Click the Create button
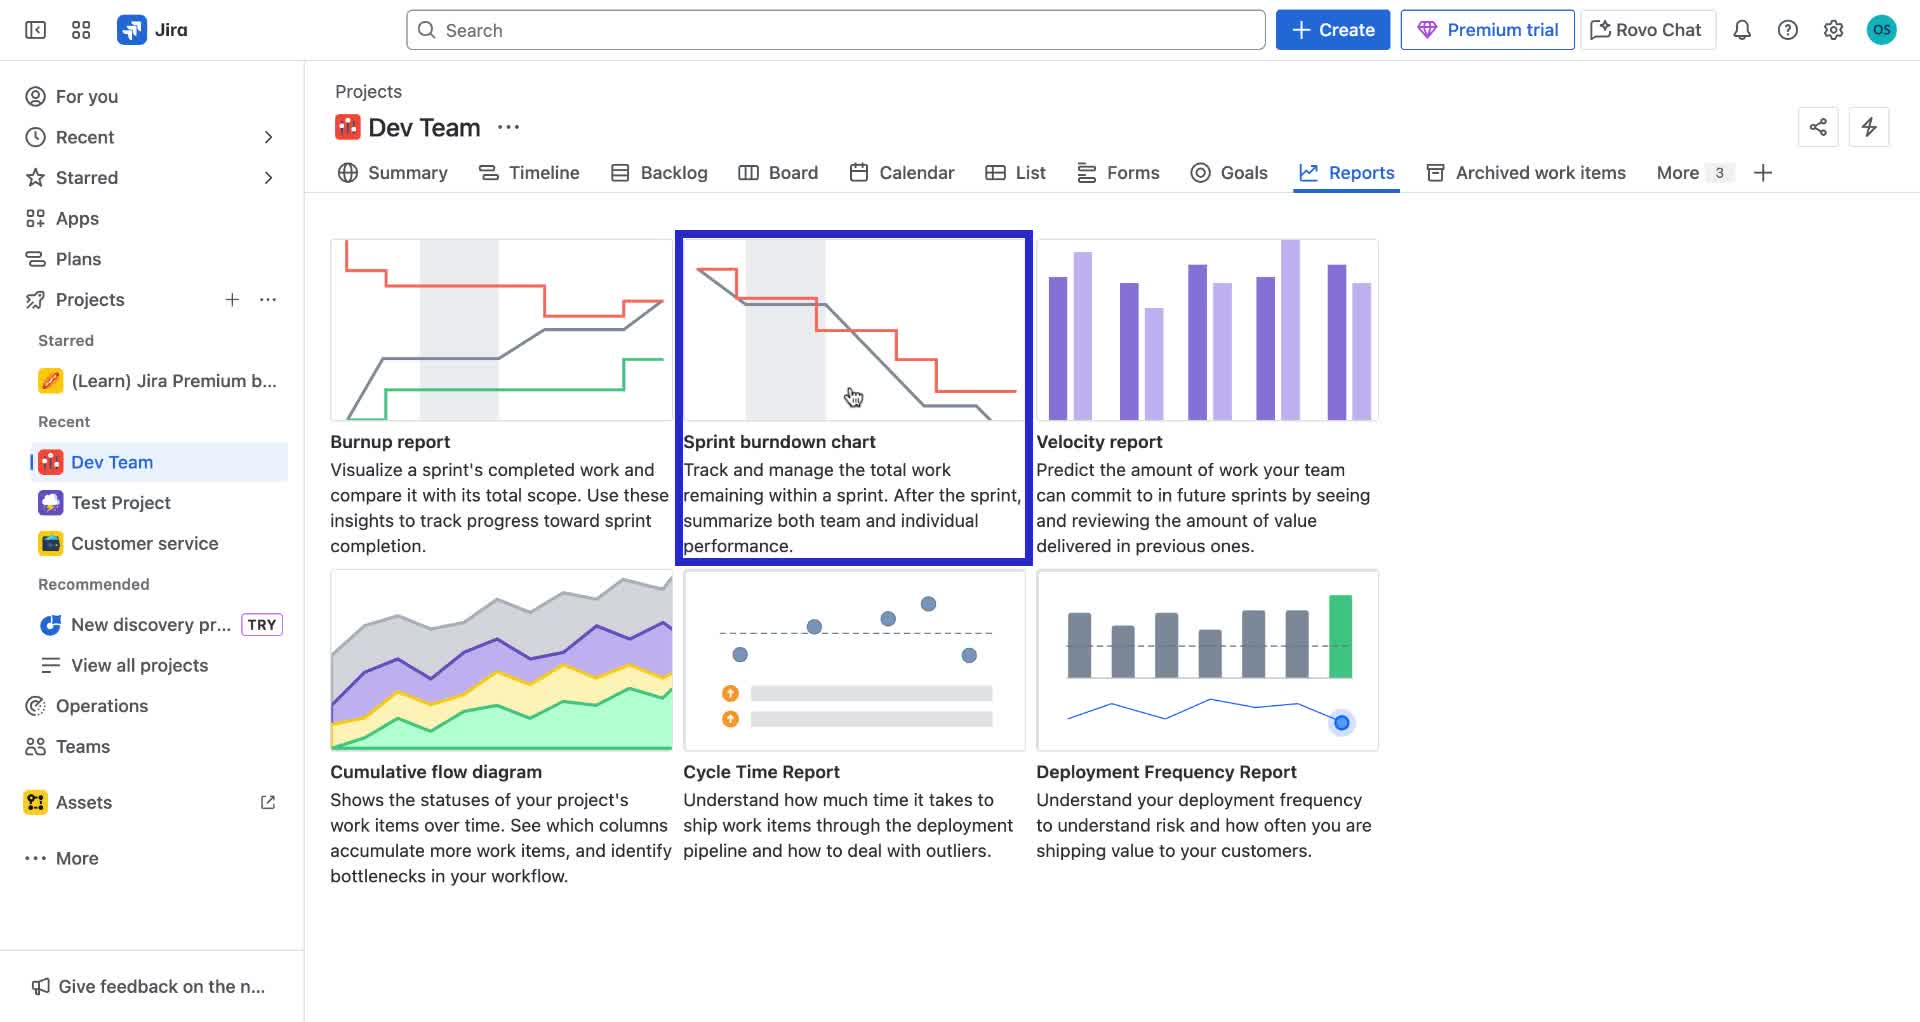 1332,29
